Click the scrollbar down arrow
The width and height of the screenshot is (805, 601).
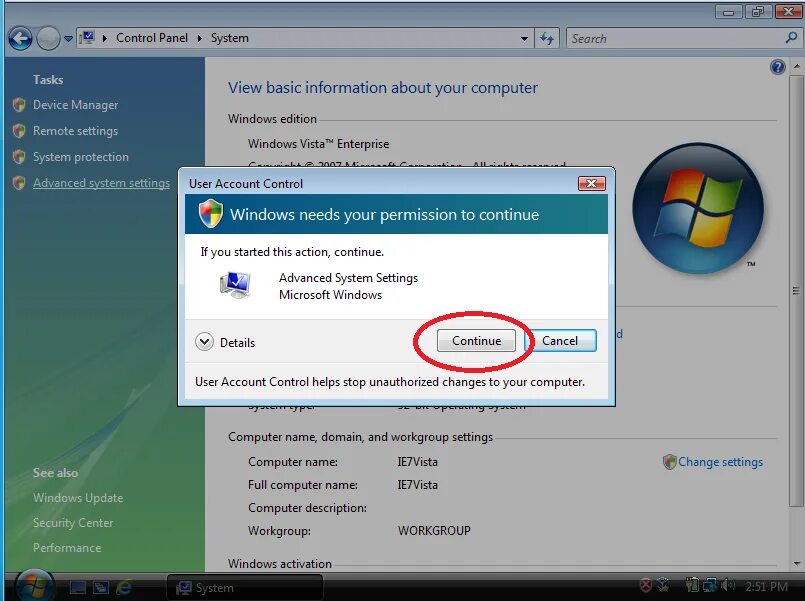[796, 564]
